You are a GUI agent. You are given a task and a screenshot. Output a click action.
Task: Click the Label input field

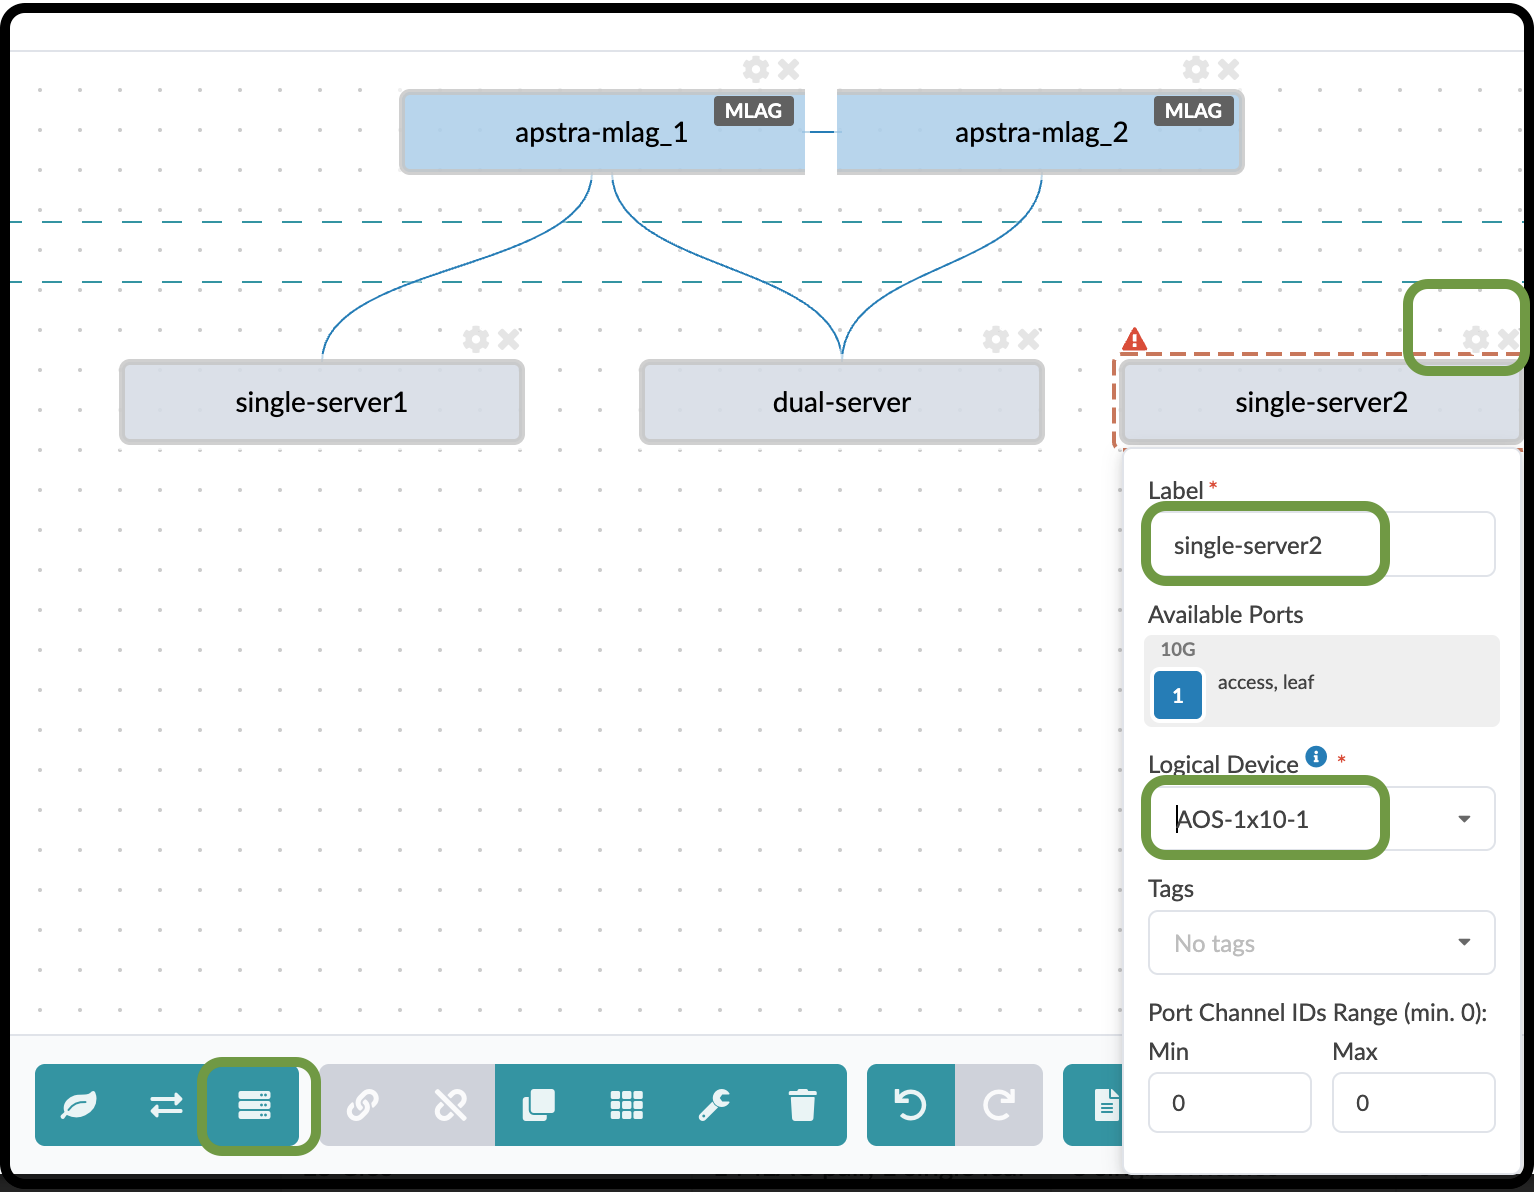click(x=1321, y=544)
